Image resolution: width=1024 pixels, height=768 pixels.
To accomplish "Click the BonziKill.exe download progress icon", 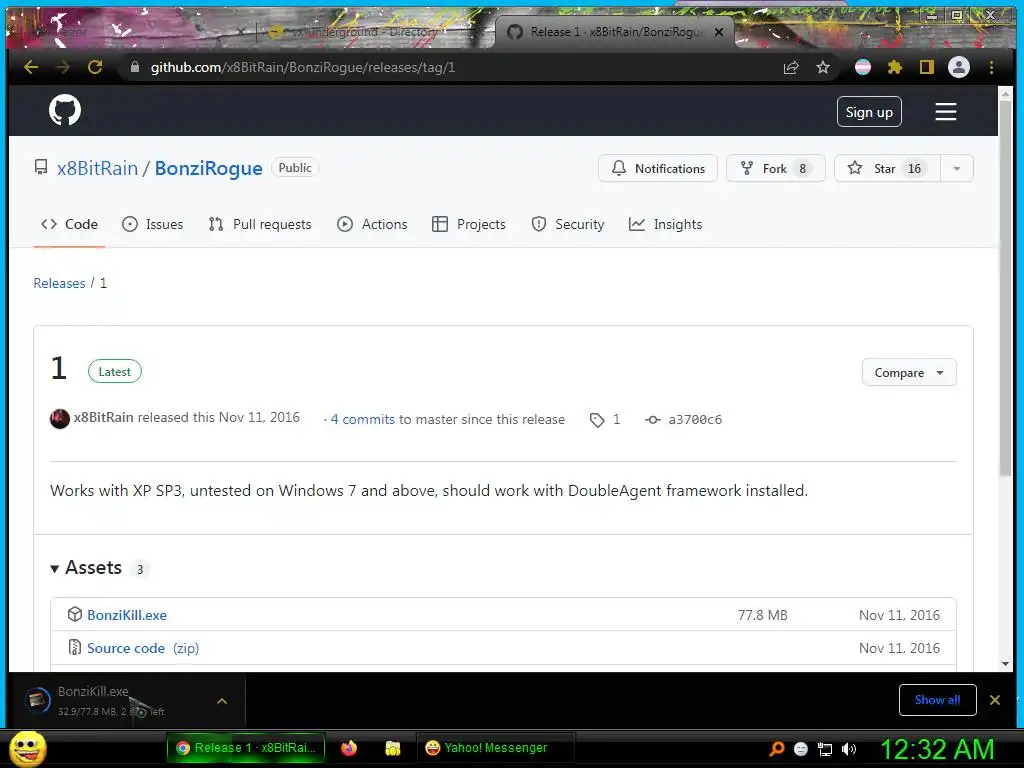I will tap(38, 701).
